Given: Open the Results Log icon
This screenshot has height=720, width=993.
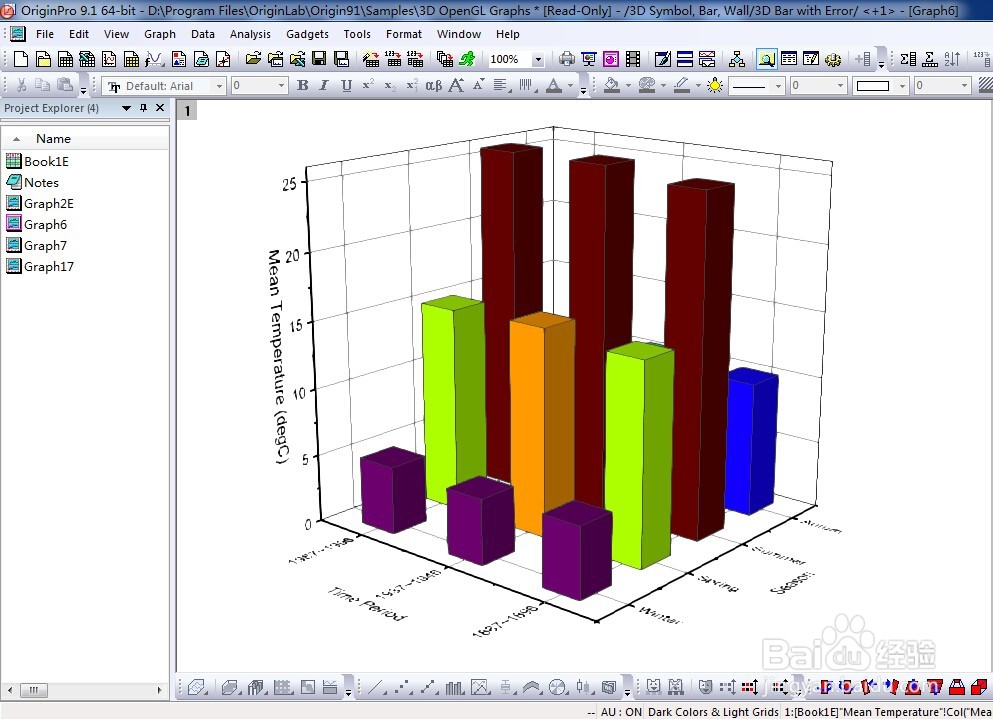Looking at the screenshot, I should coord(789,60).
